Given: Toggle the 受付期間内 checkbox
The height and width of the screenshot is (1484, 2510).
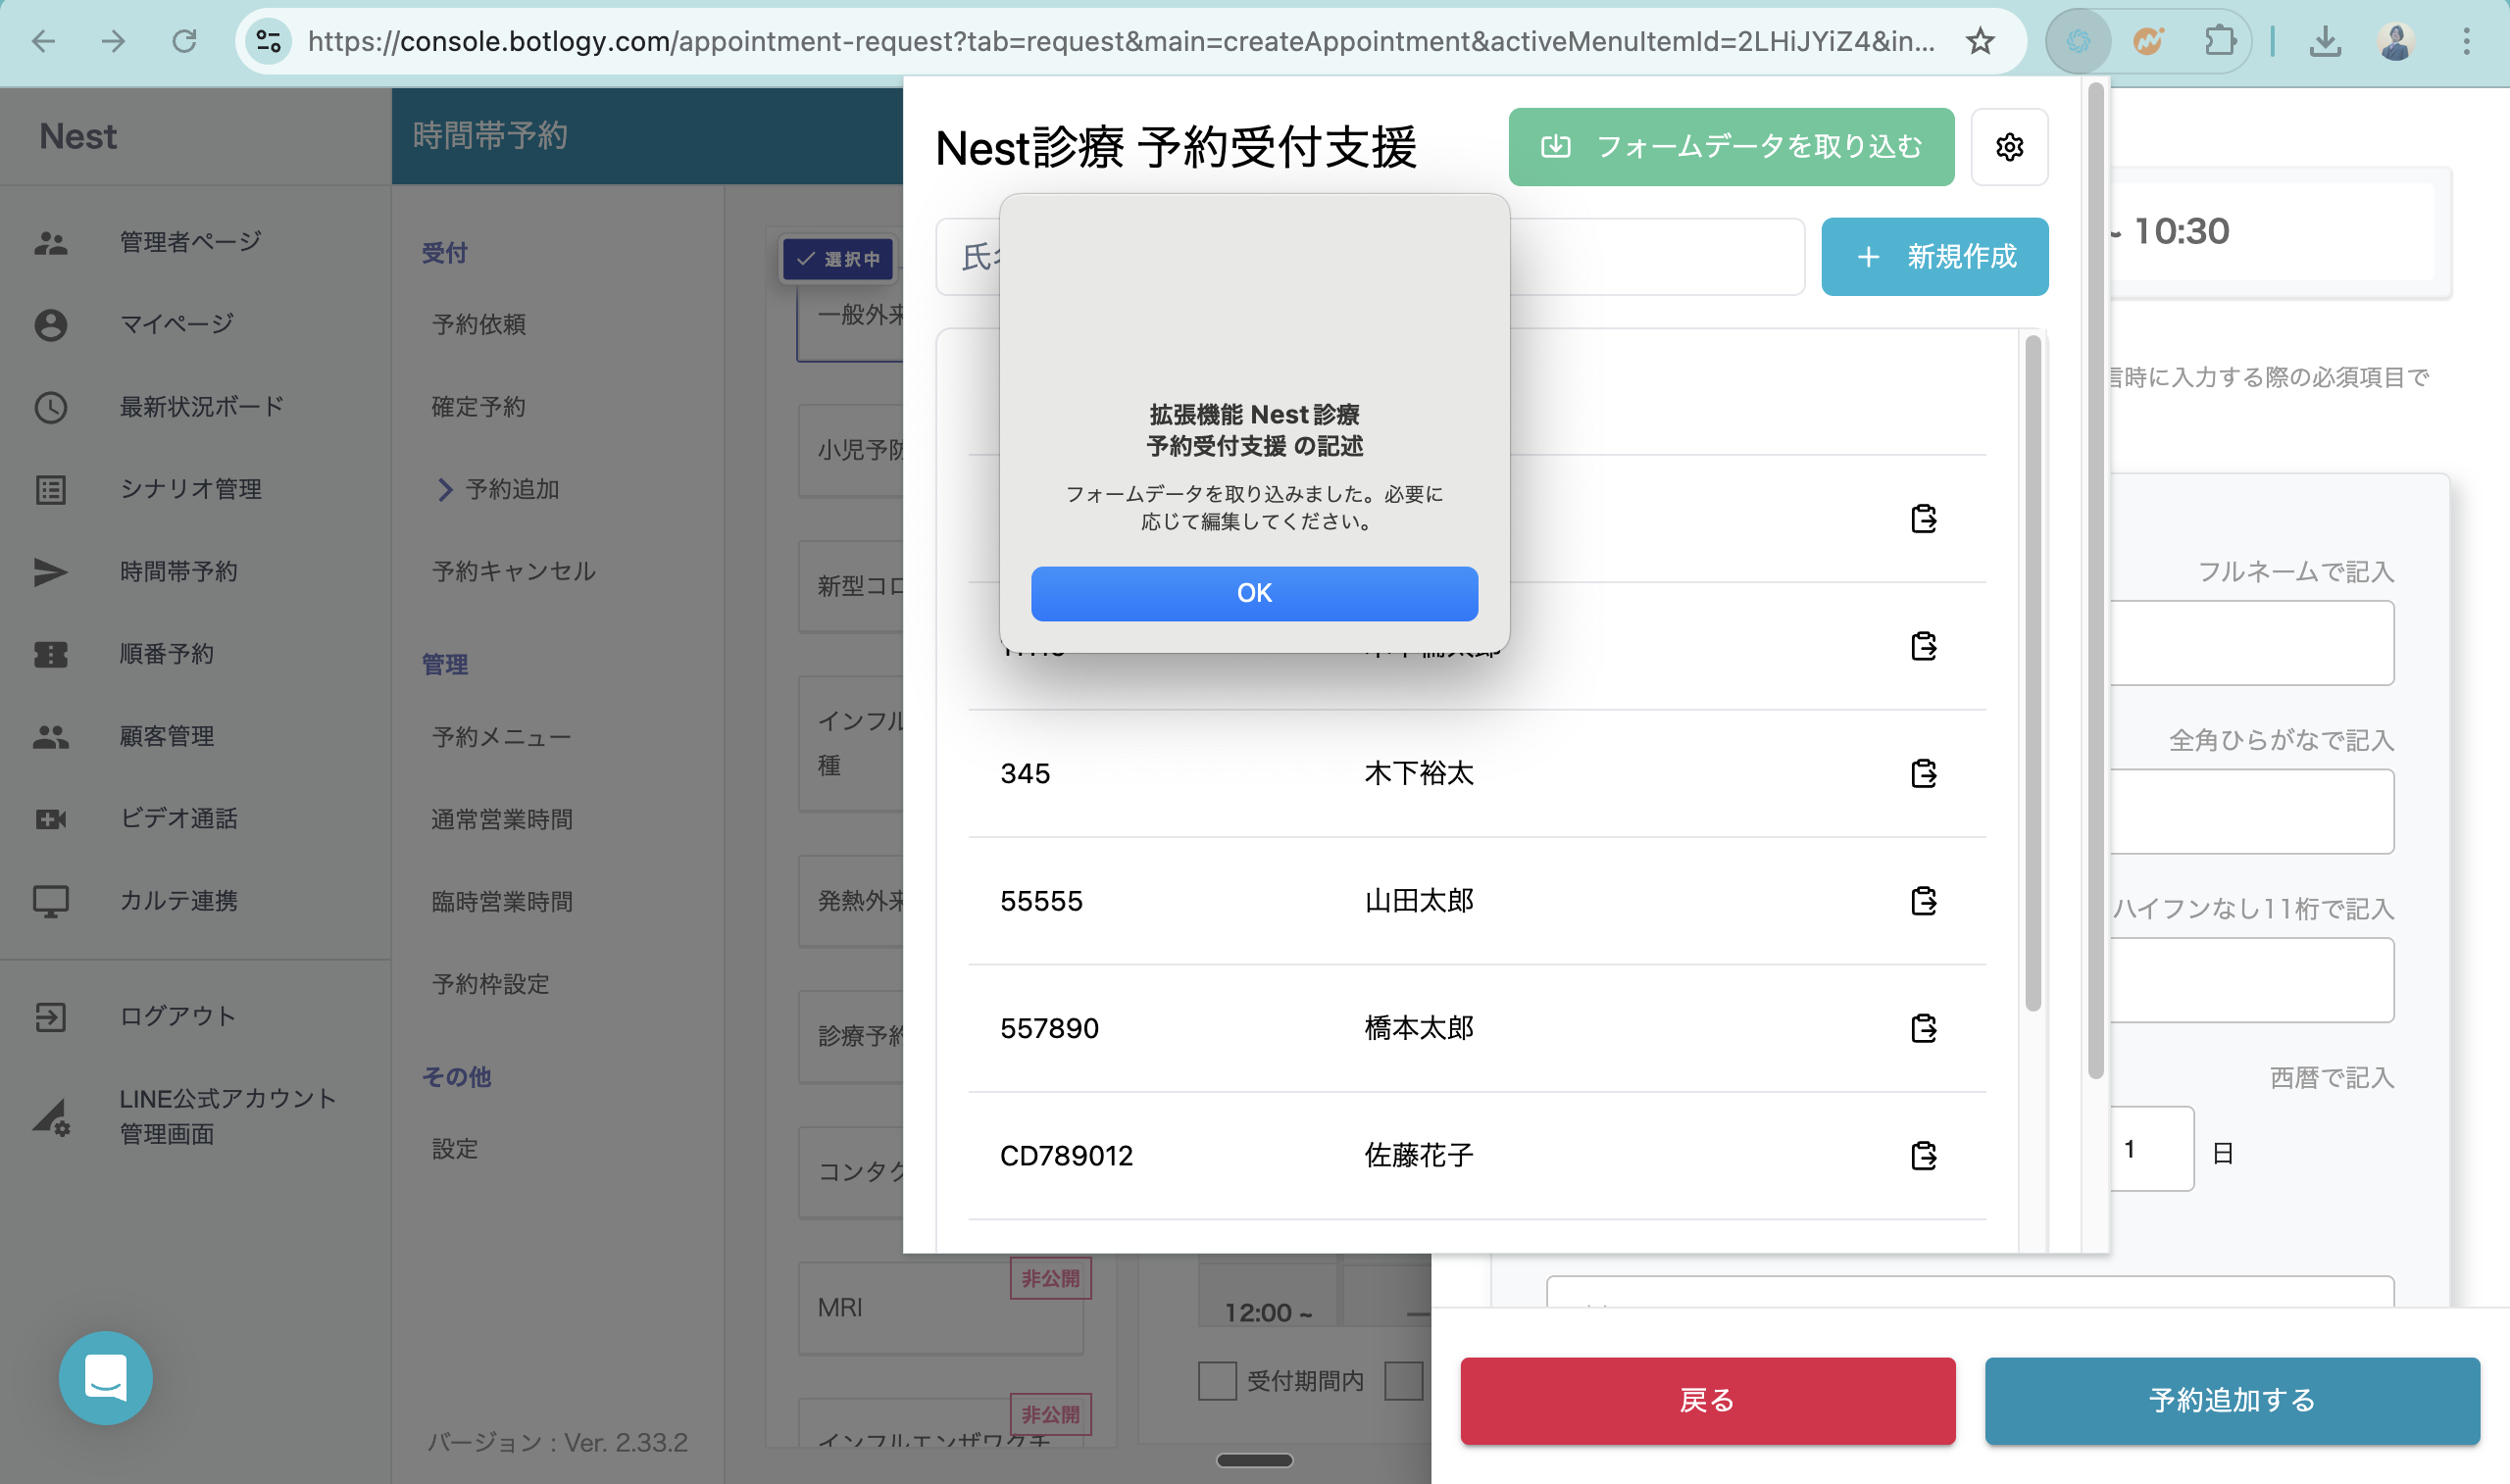Looking at the screenshot, I should pos(1217,1381).
